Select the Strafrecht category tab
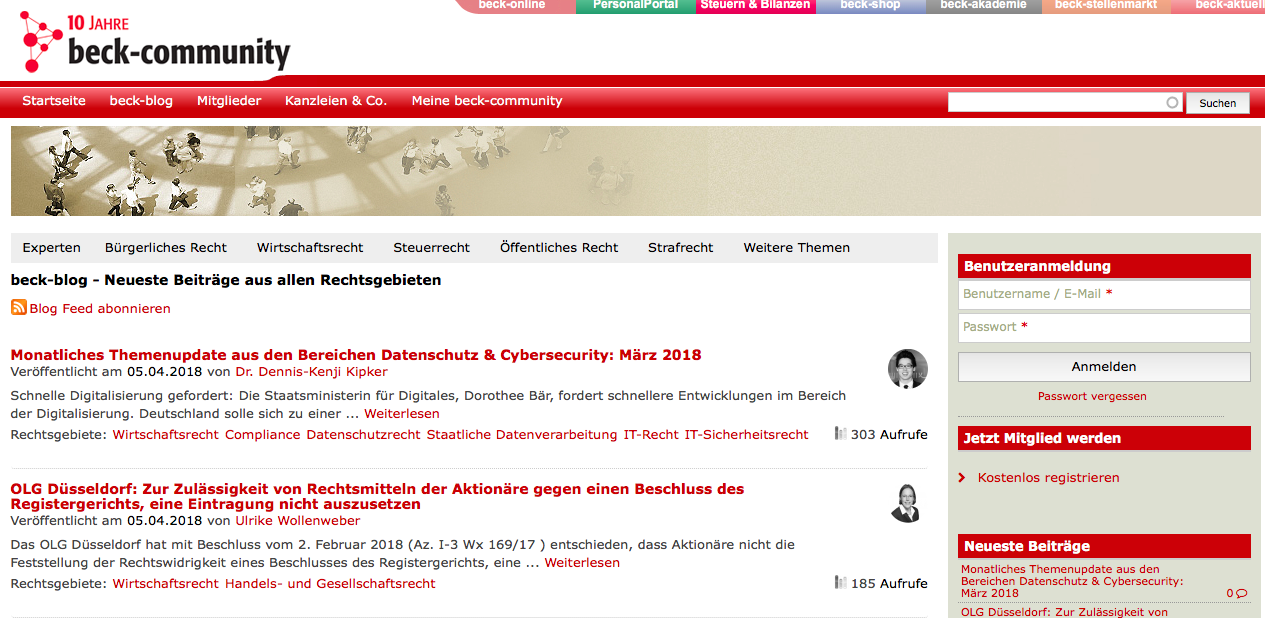The width and height of the screenshot is (1265, 618). (x=681, y=248)
